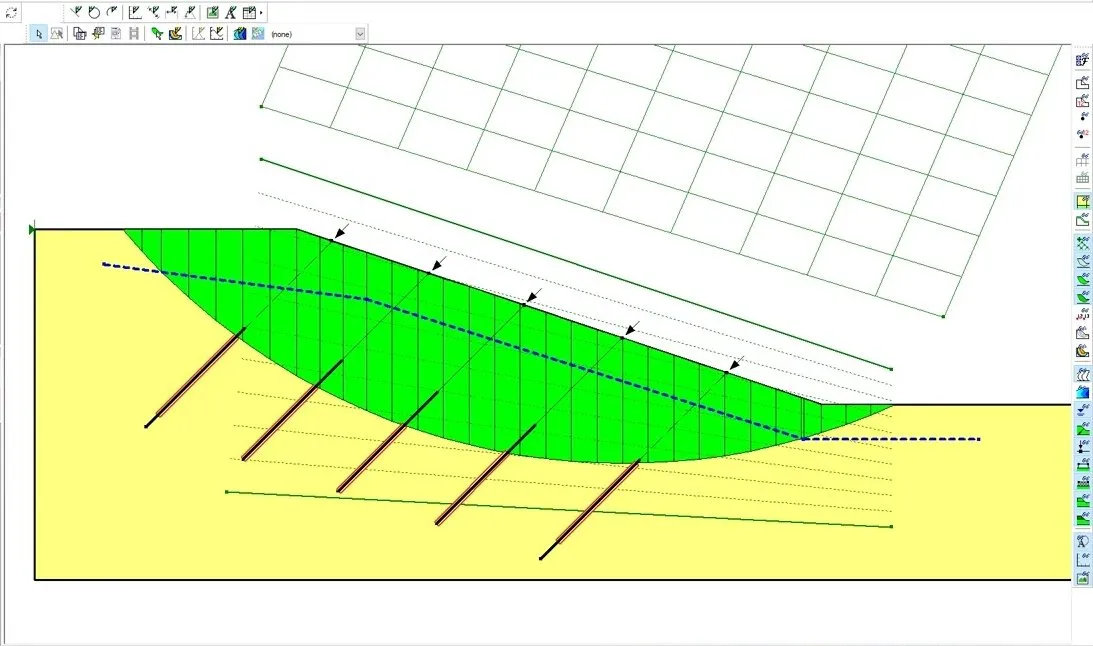Select the arrow selection tool

[39, 32]
